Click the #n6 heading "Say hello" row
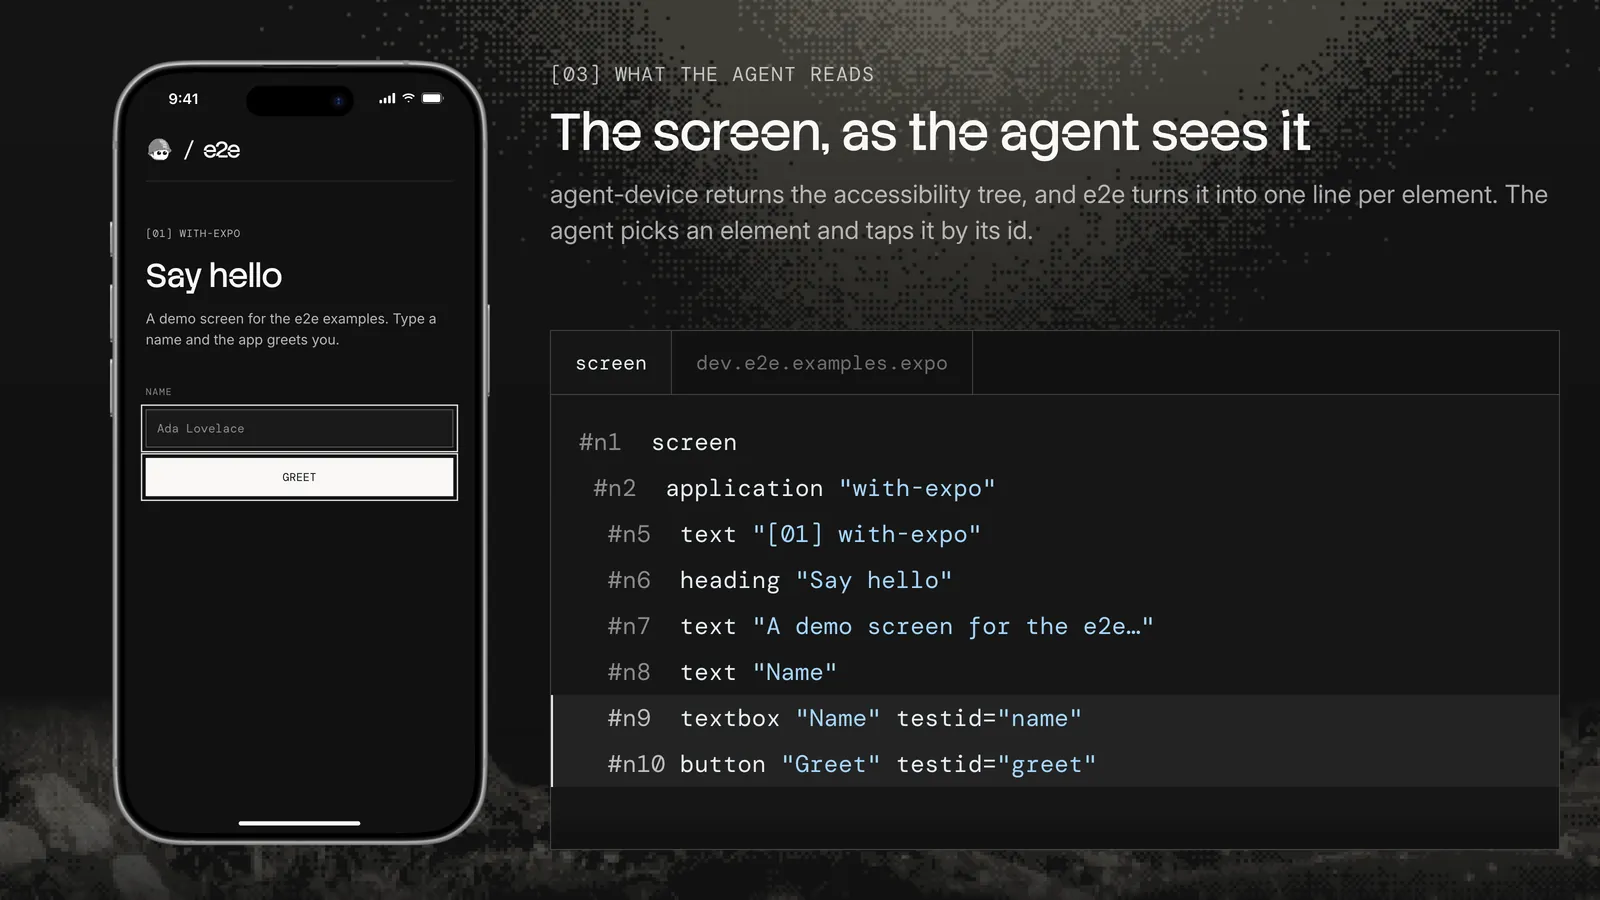Screen dimensions: 1600x900 1055,580
